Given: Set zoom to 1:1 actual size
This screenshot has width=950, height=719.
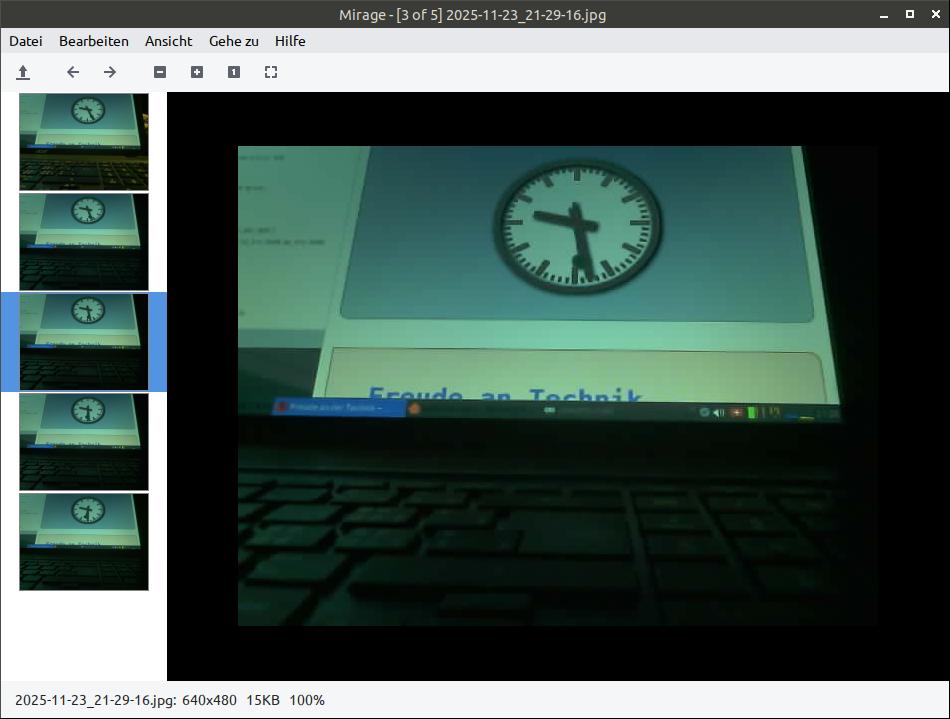Looking at the screenshot, I should coord(234,72).
